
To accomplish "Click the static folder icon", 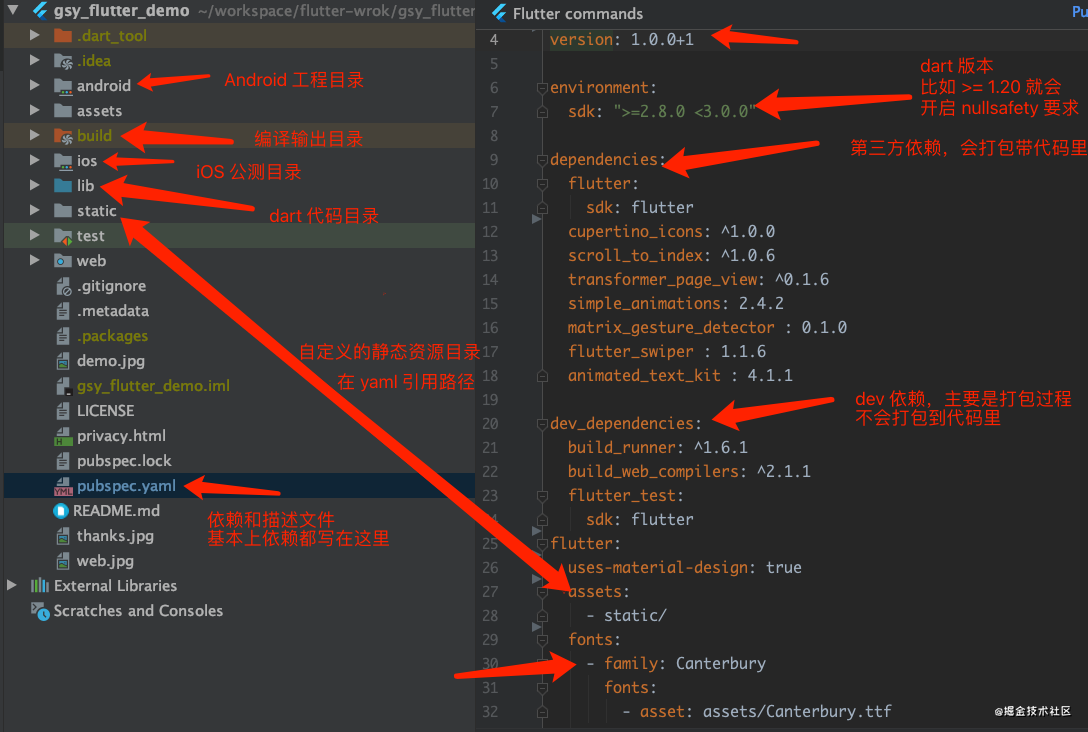I will point(63,210).
